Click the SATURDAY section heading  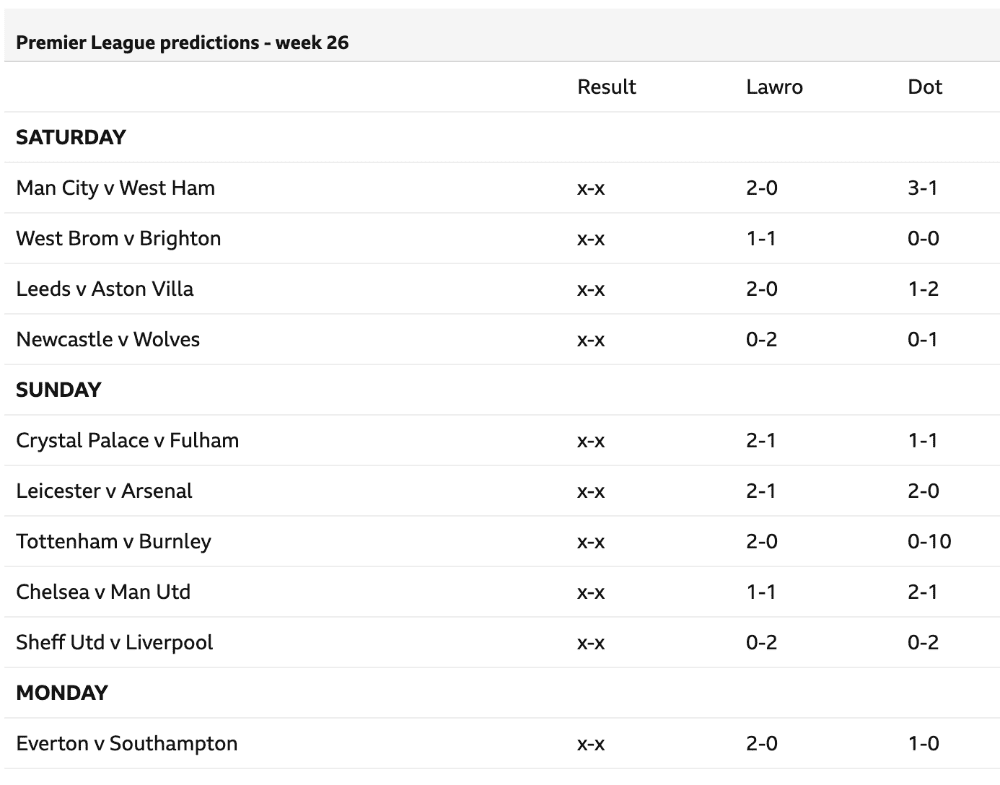[x=71, y=137]
